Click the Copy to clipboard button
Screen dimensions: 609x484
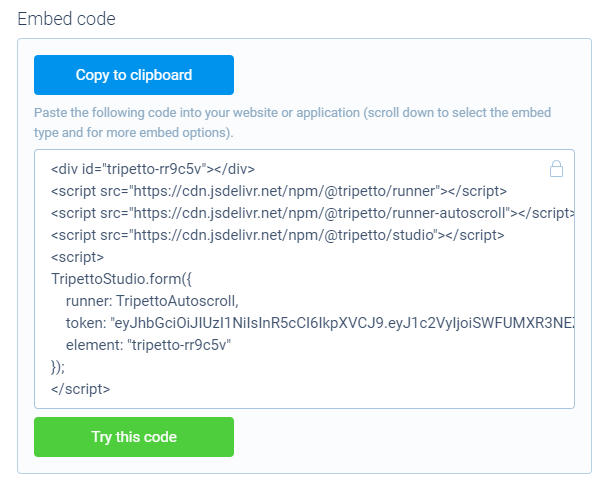[x=134, y=75]
